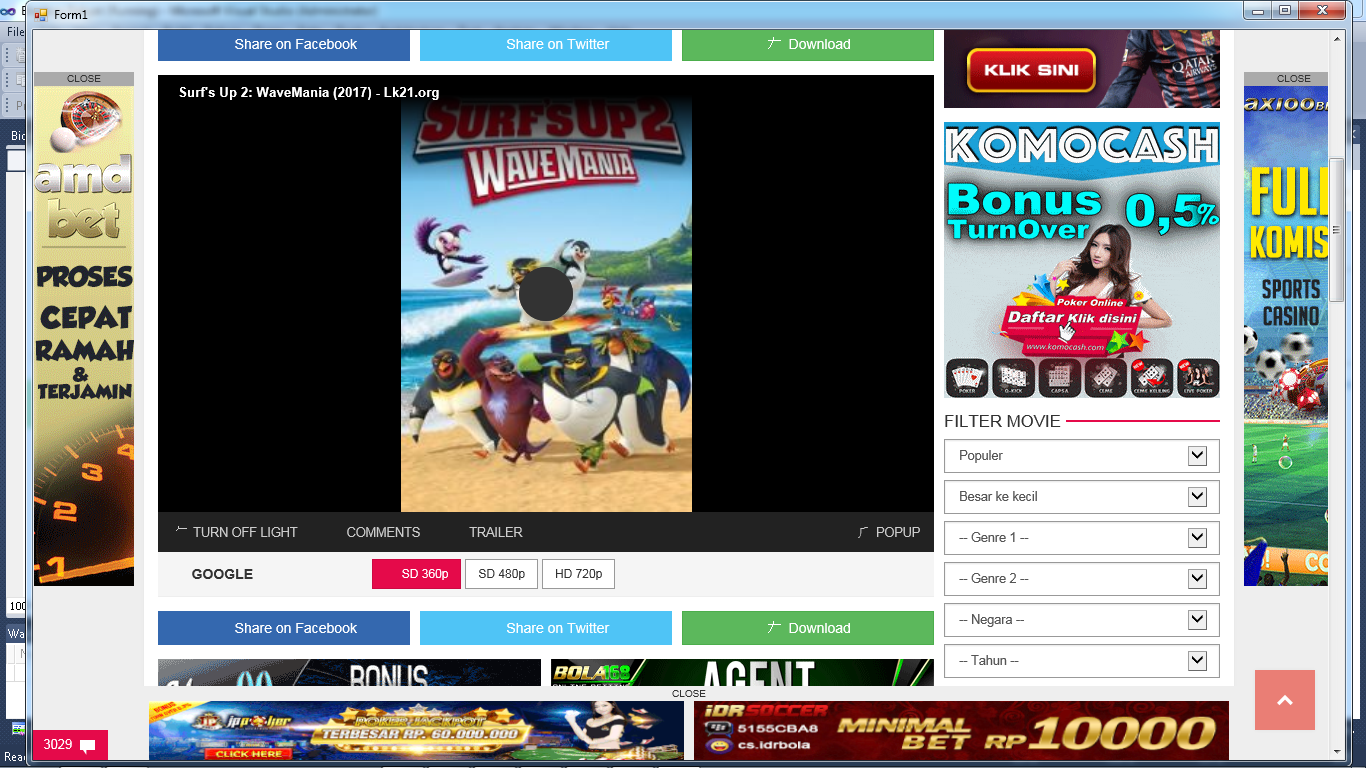Open the TRAILER tab

(x=496, y=532)
